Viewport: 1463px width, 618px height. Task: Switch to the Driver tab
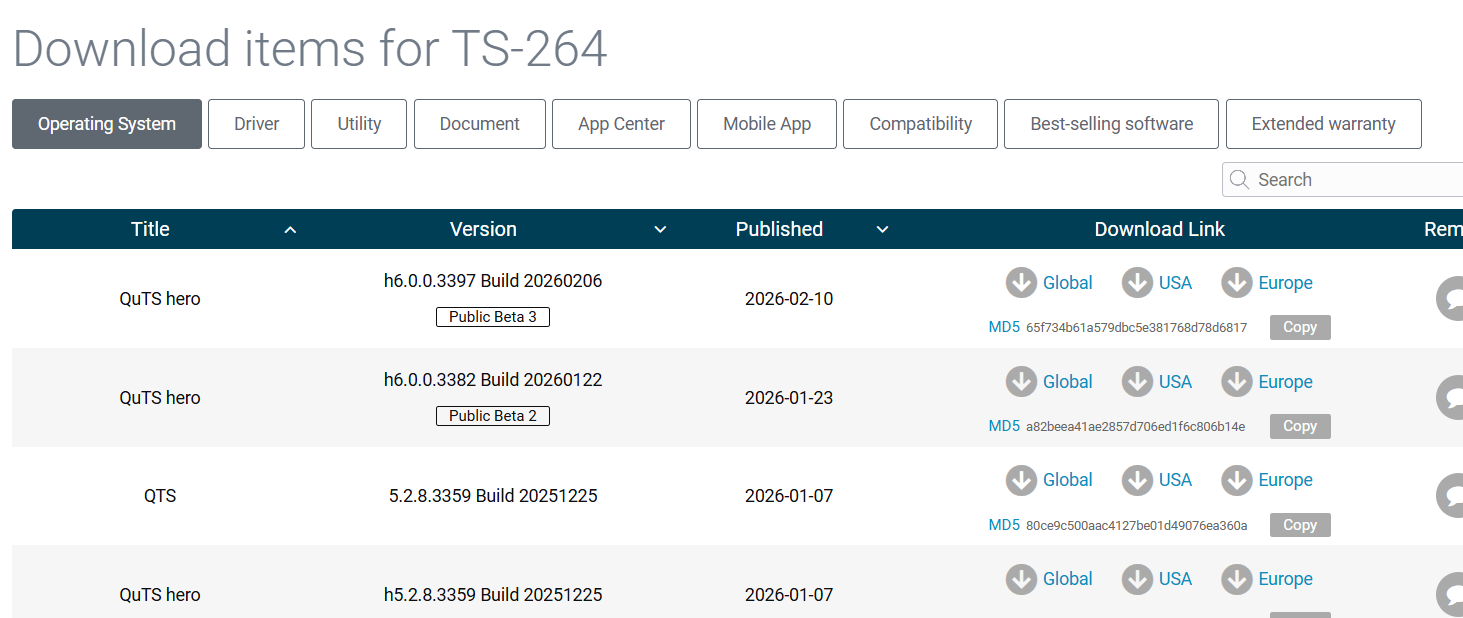point(256,124)
